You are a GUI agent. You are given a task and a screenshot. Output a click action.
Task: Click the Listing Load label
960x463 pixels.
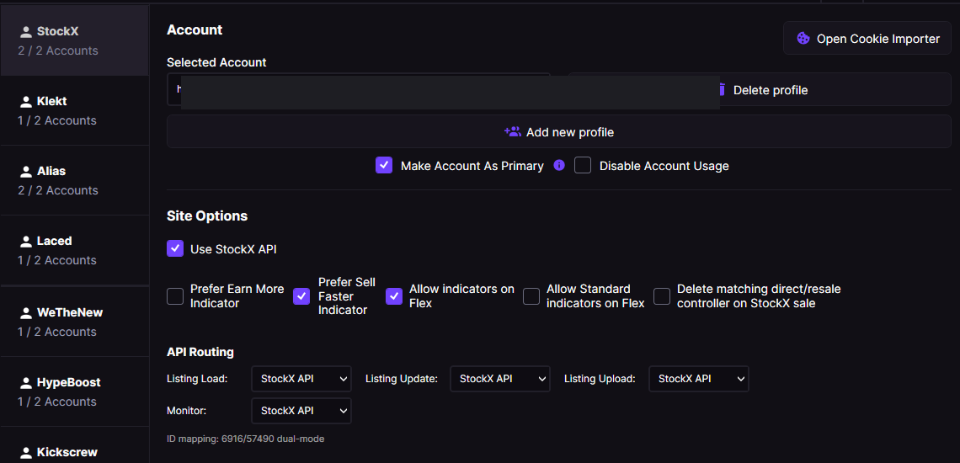[197, 378]
